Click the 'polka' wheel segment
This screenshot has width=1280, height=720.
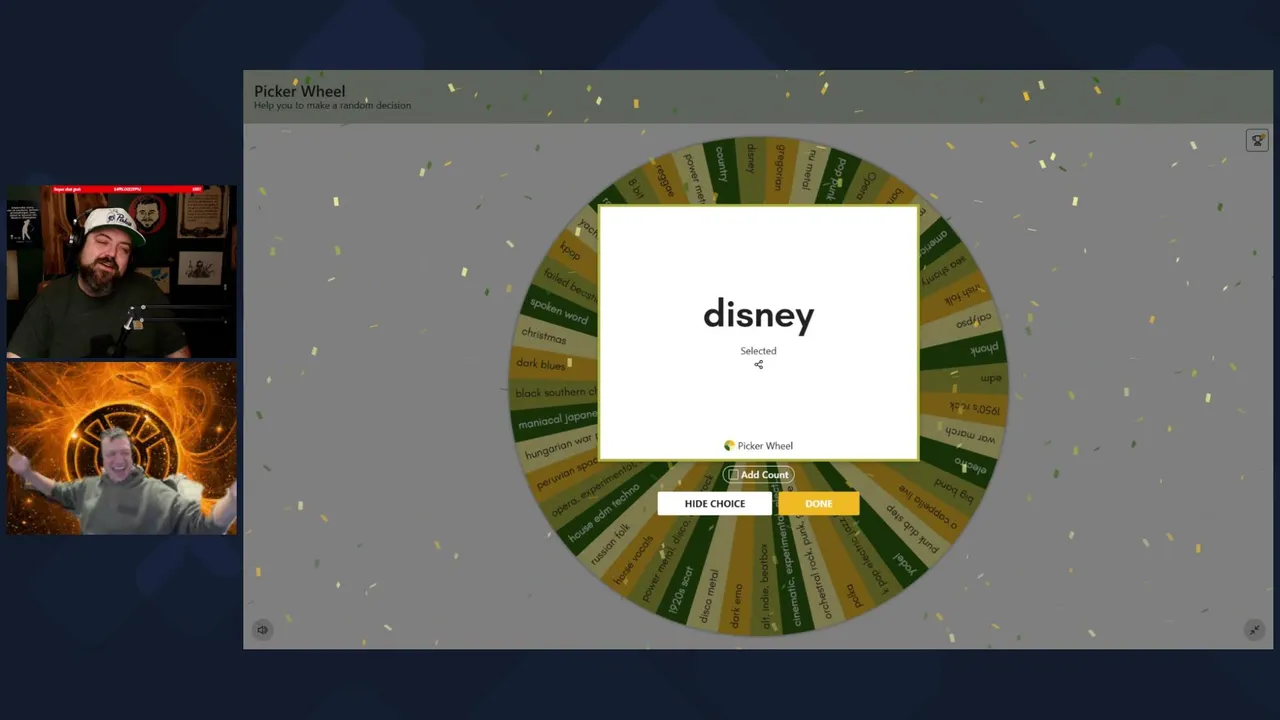(853, 595)
